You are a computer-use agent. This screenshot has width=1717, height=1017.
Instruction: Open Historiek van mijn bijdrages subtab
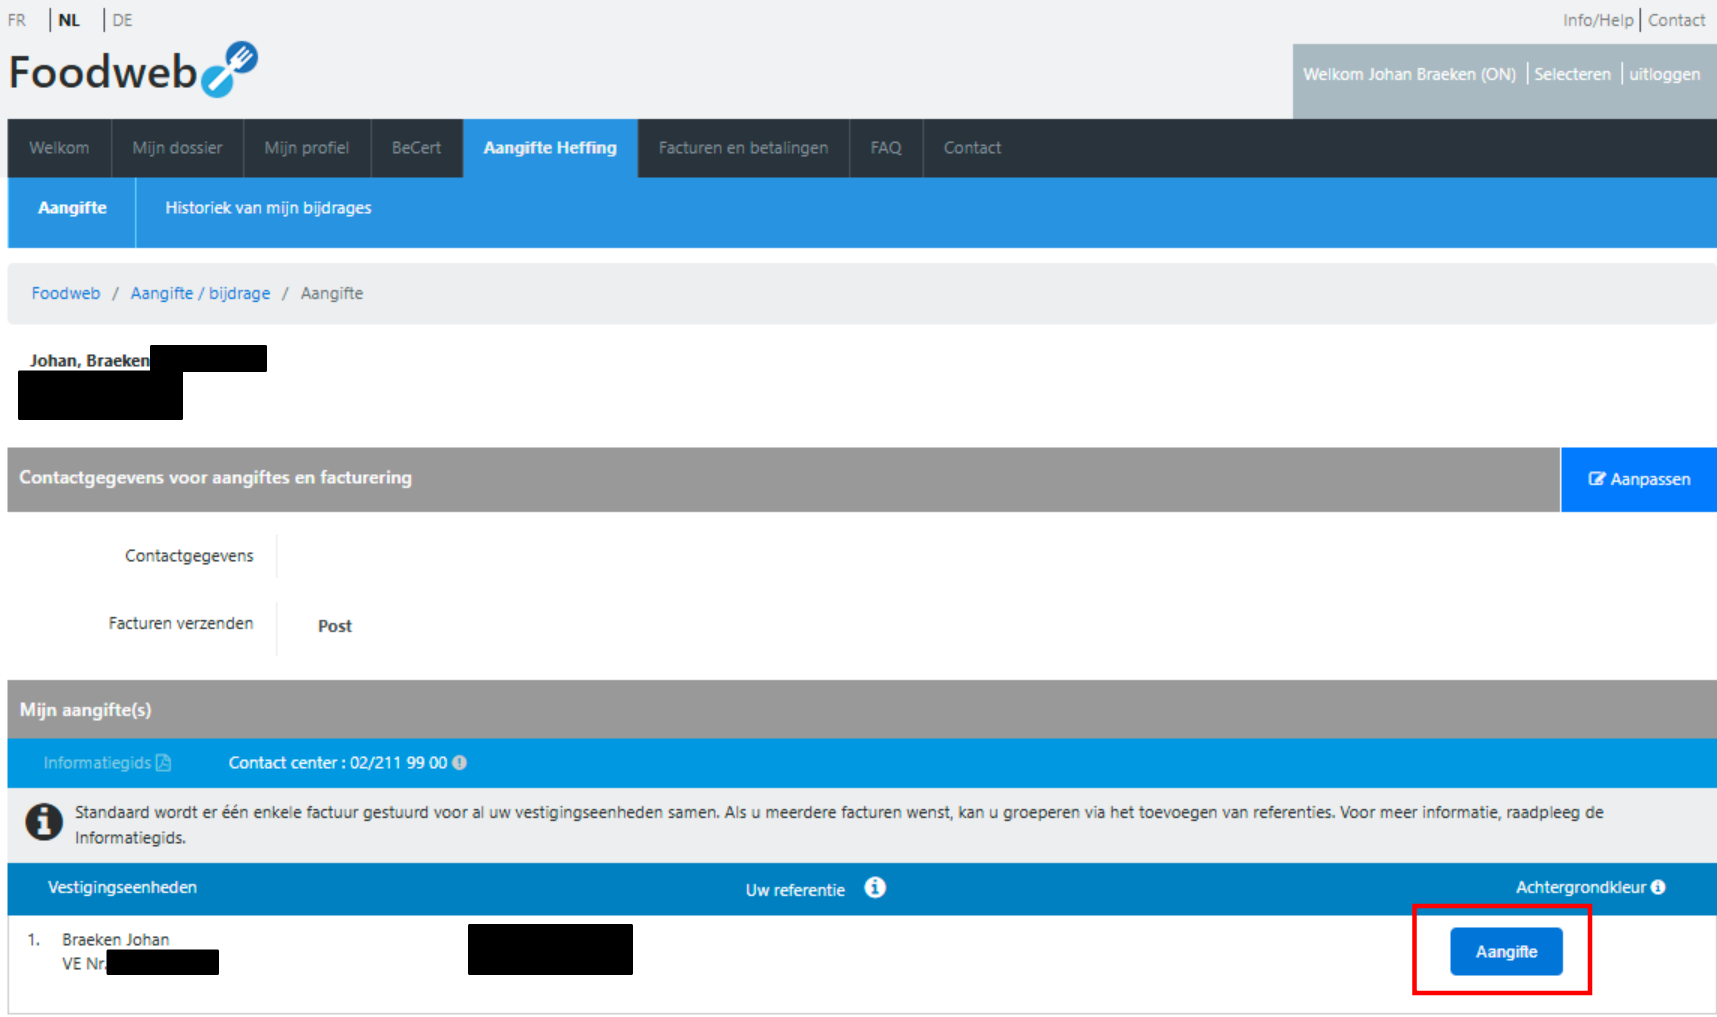click(268, 208)
